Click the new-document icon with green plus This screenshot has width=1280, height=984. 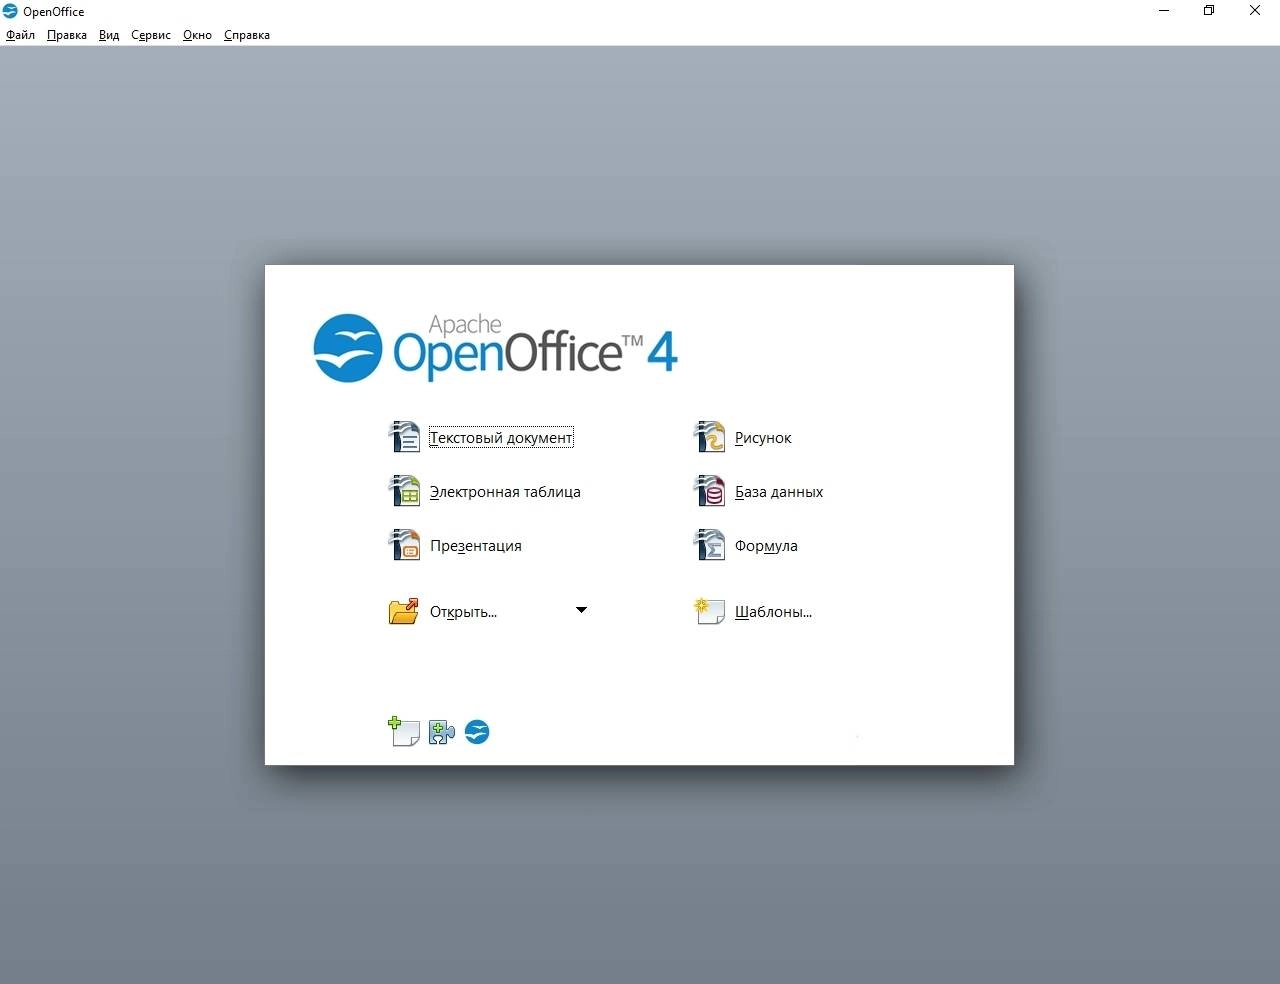pyautogui.click(x=403, y=732)
